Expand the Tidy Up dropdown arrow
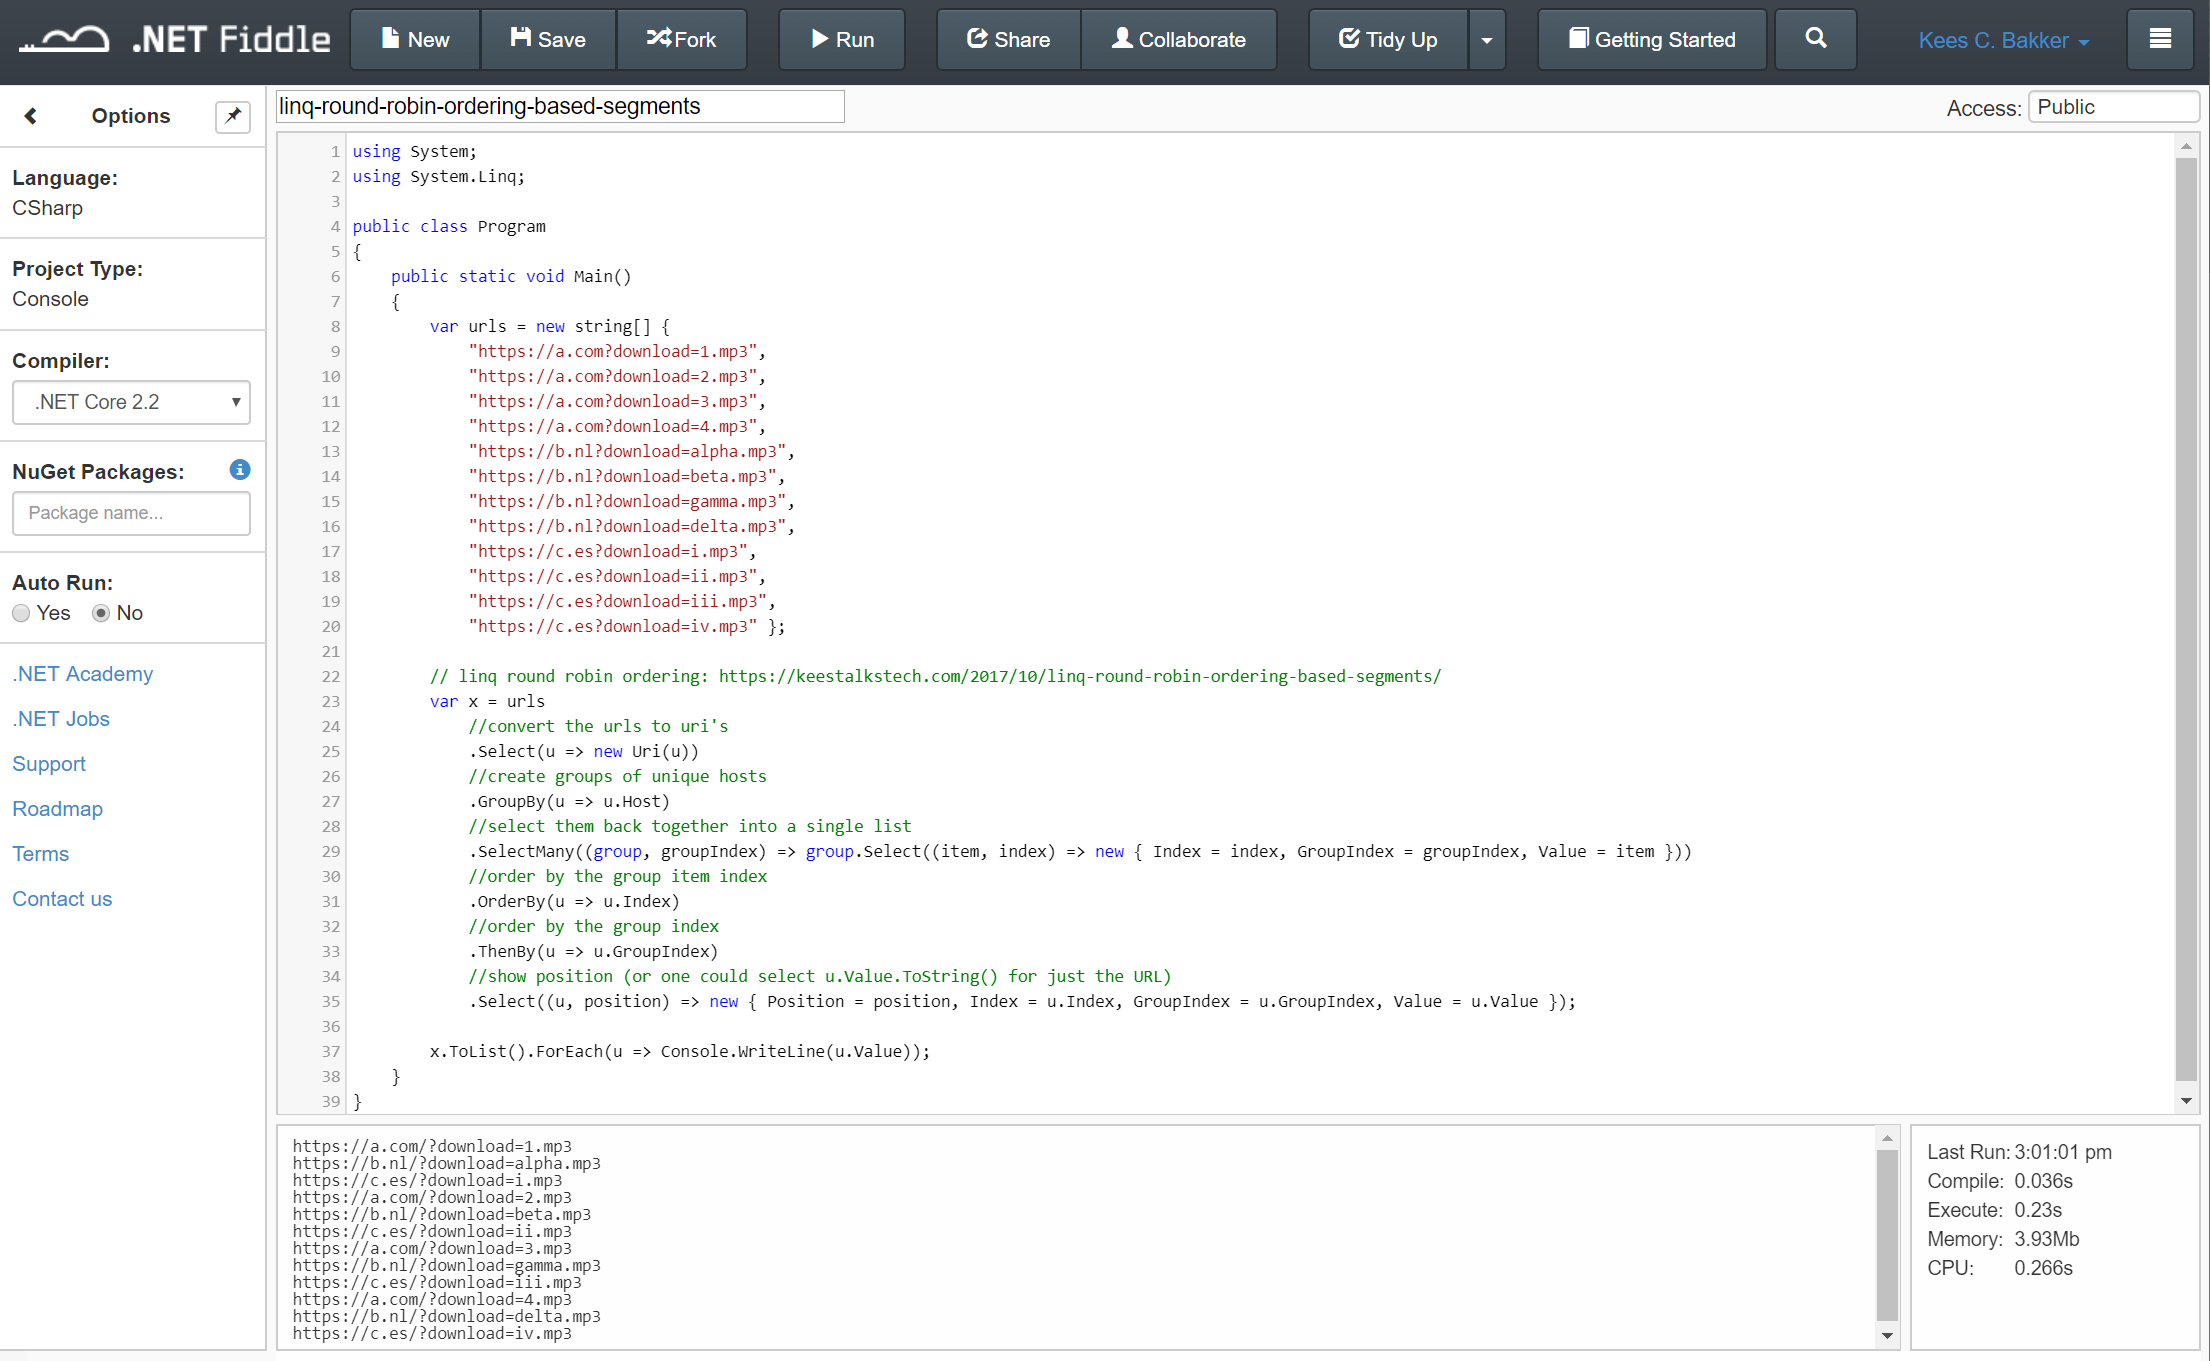Image resolution: width=2210 pixels, height=1361 pixels. 1487,40
